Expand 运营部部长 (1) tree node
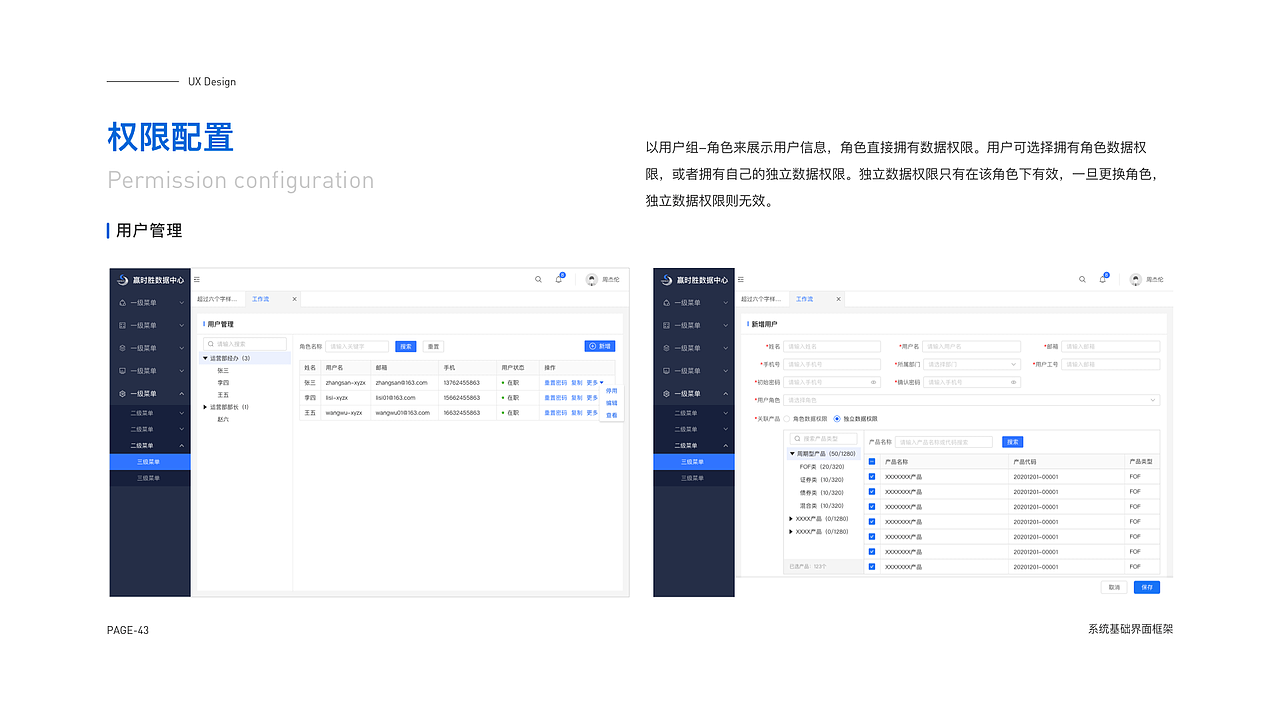This screenshot has width=1280, height=720. click(x=205, y=407)
